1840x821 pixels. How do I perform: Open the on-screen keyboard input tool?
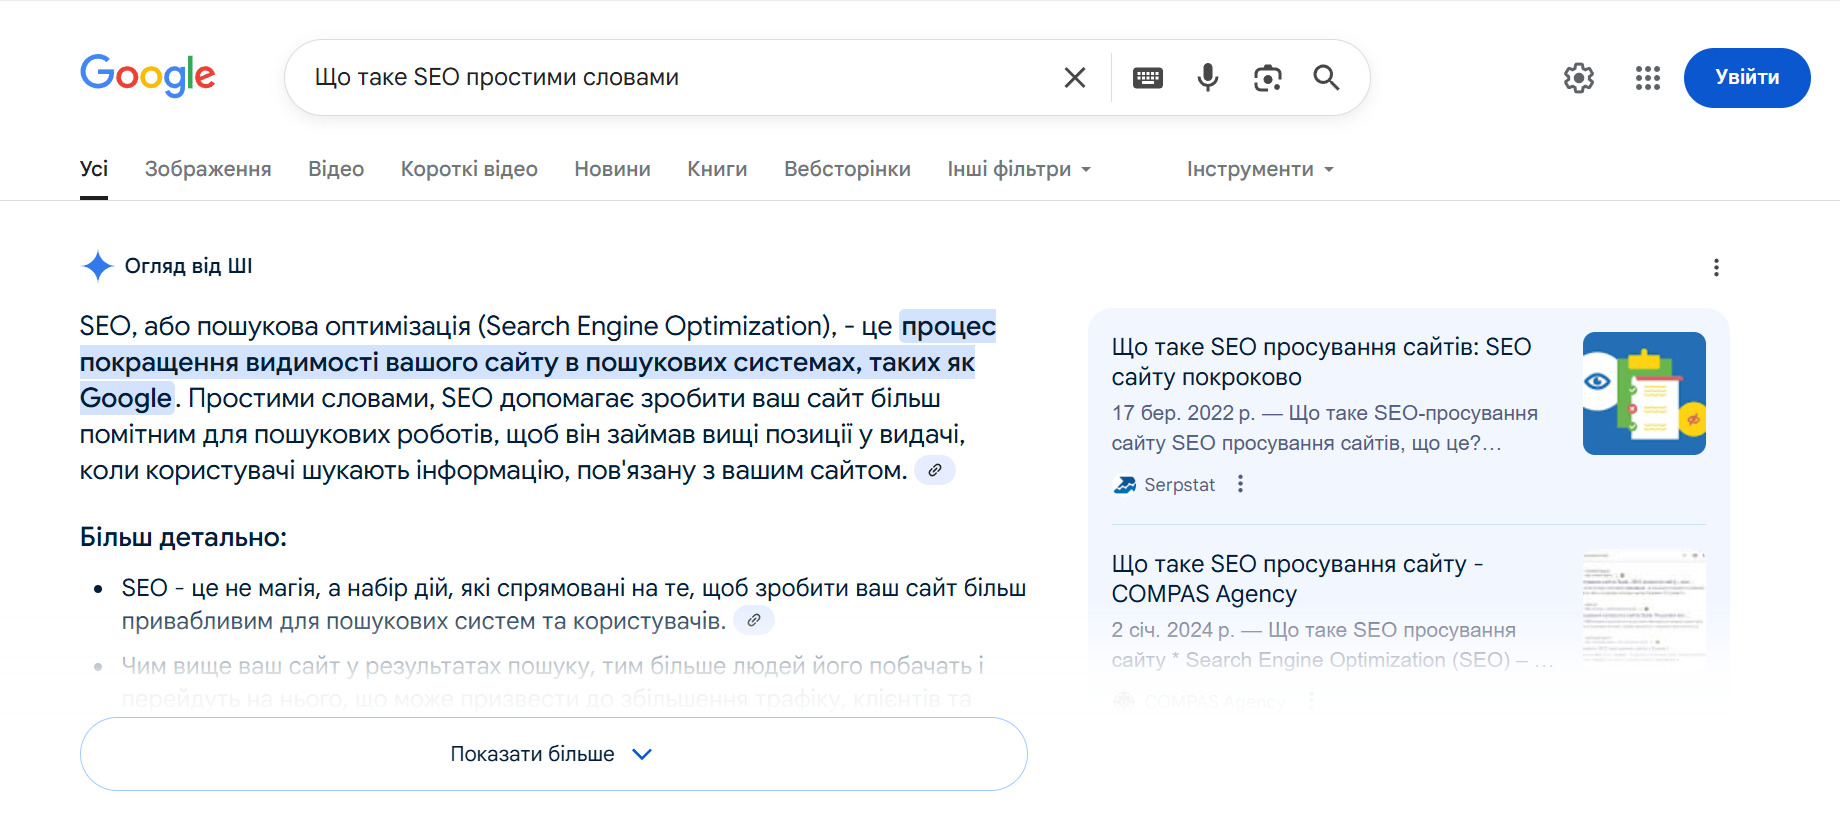[x=1148, y=78]
